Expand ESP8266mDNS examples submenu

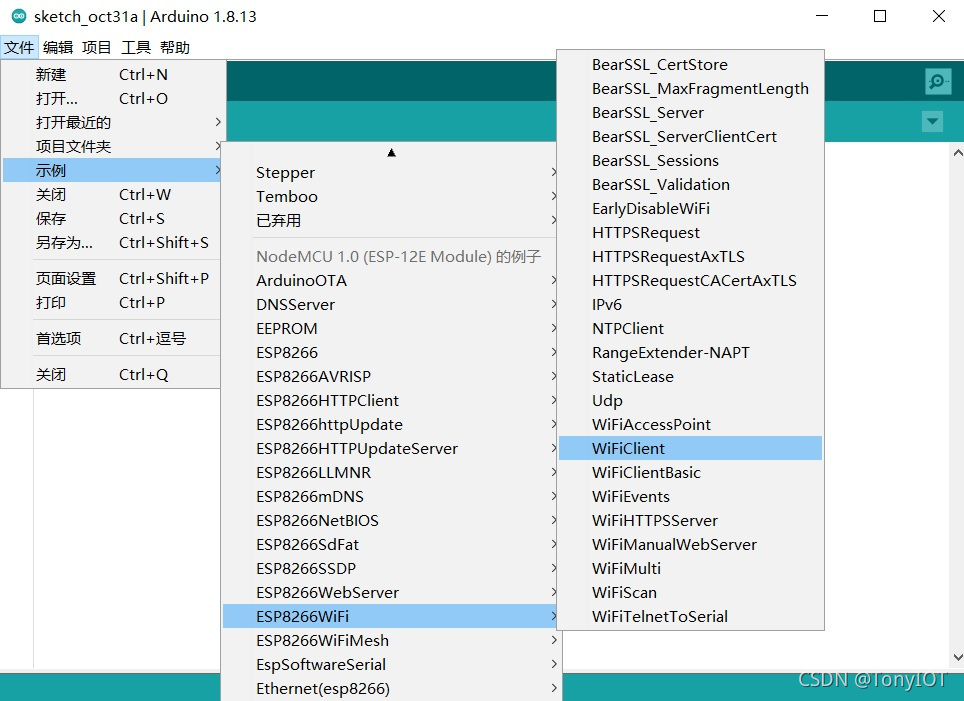tap(390, 496)
